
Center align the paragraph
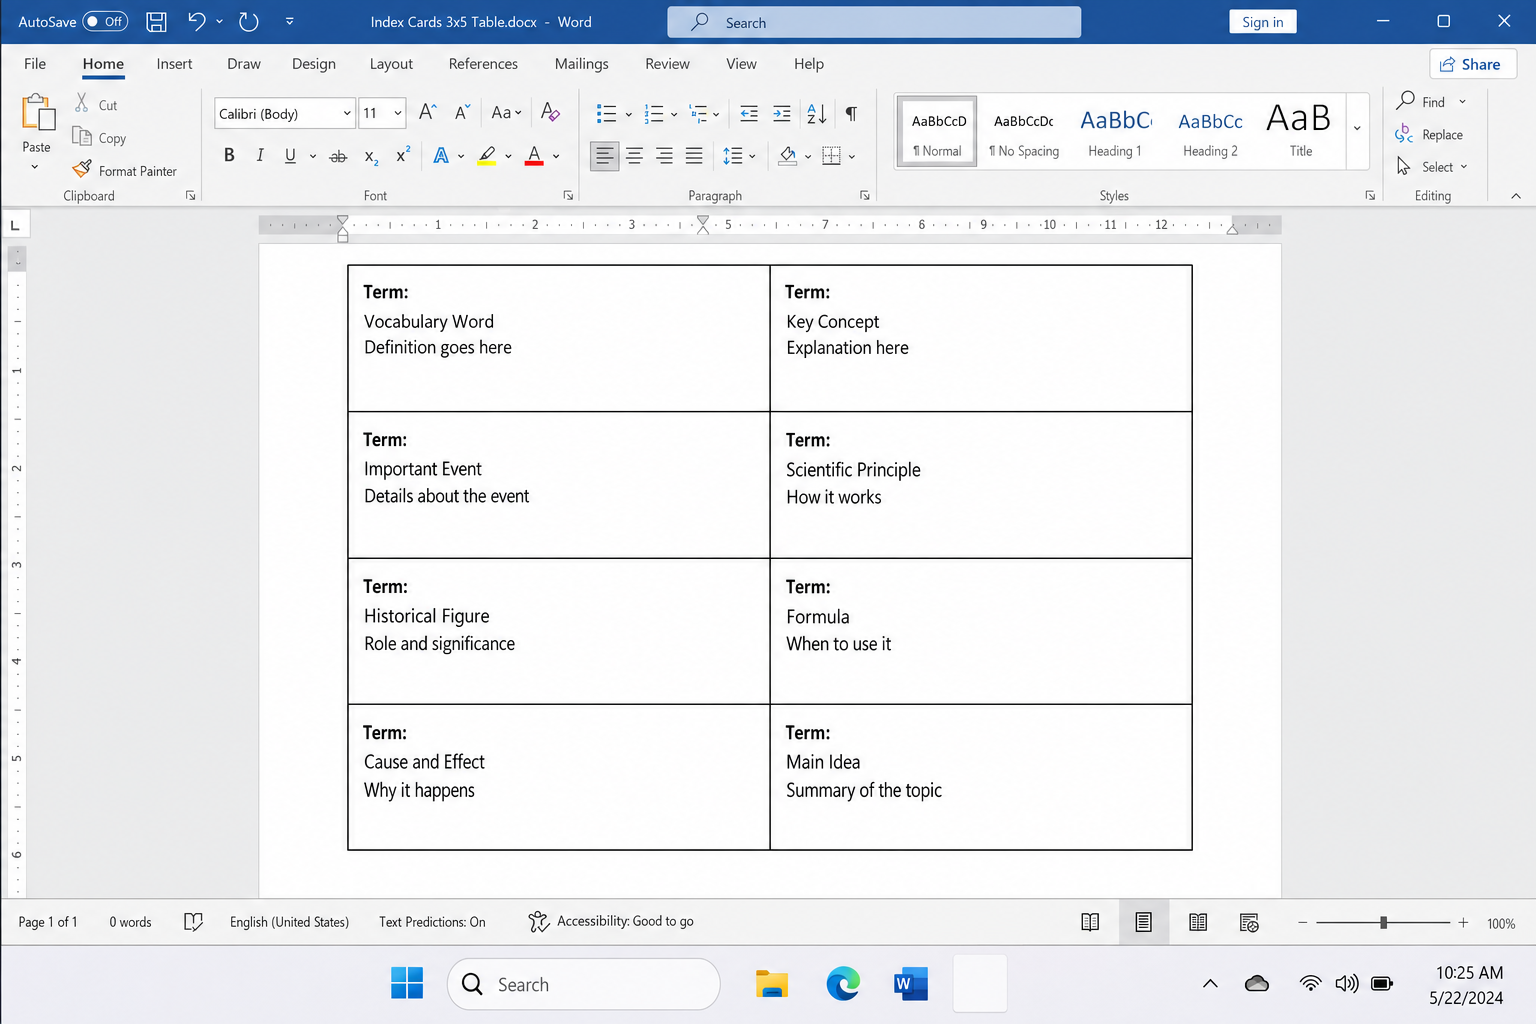coord(634,156)
